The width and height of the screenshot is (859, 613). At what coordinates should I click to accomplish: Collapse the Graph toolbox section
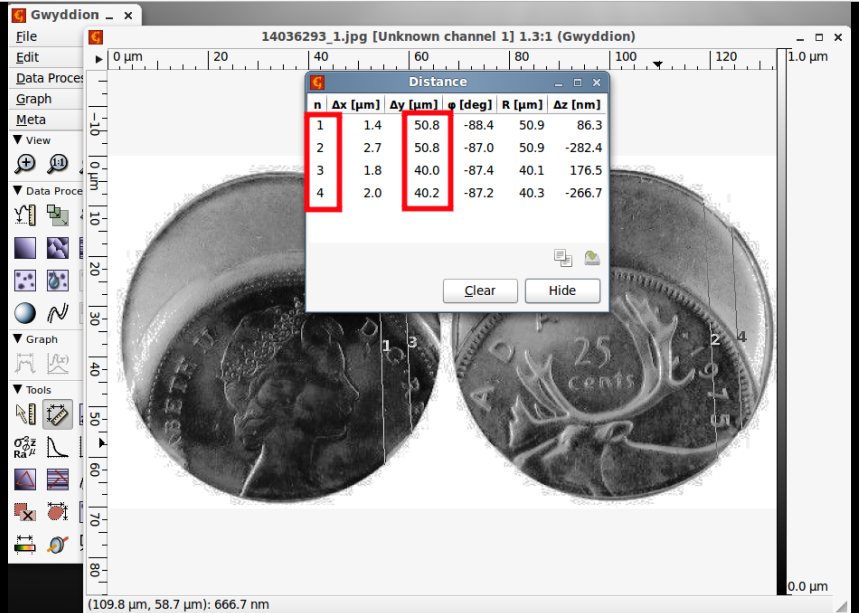[18, 339]
